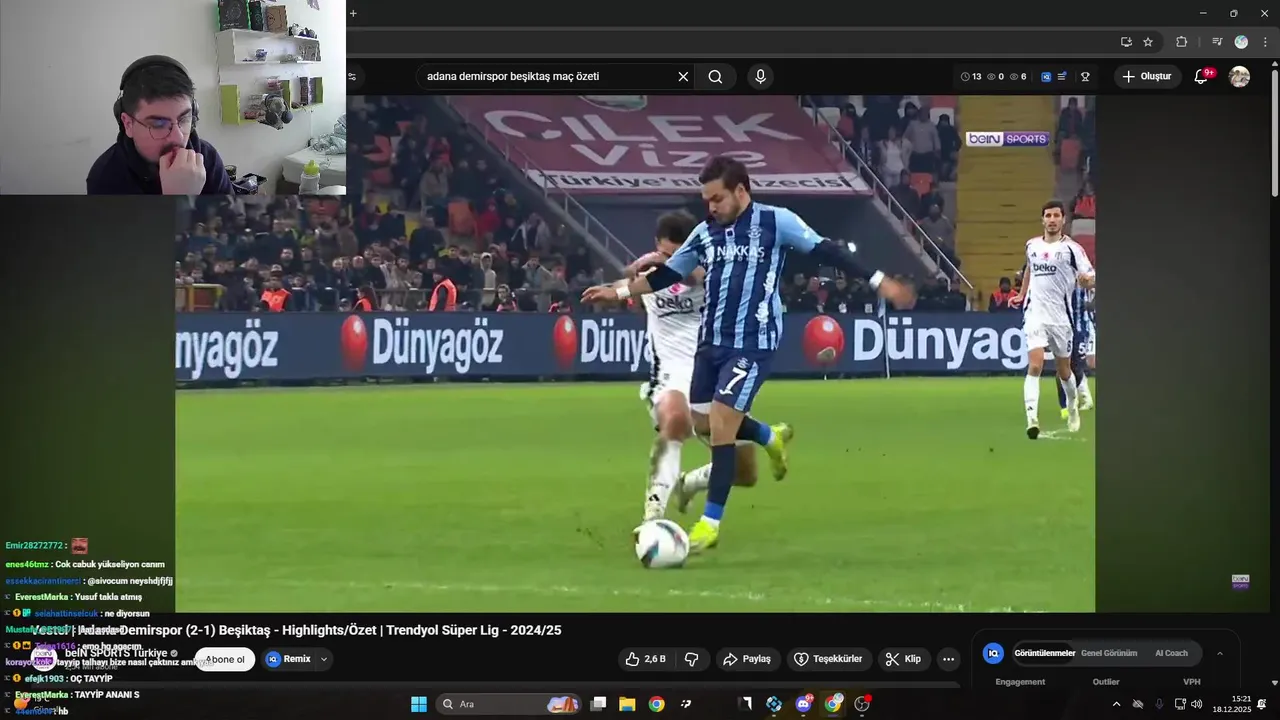This screenshot has width=1280, height=720.
Task: Click the install app icon in address bar
Action: (x=1126, y=42)
